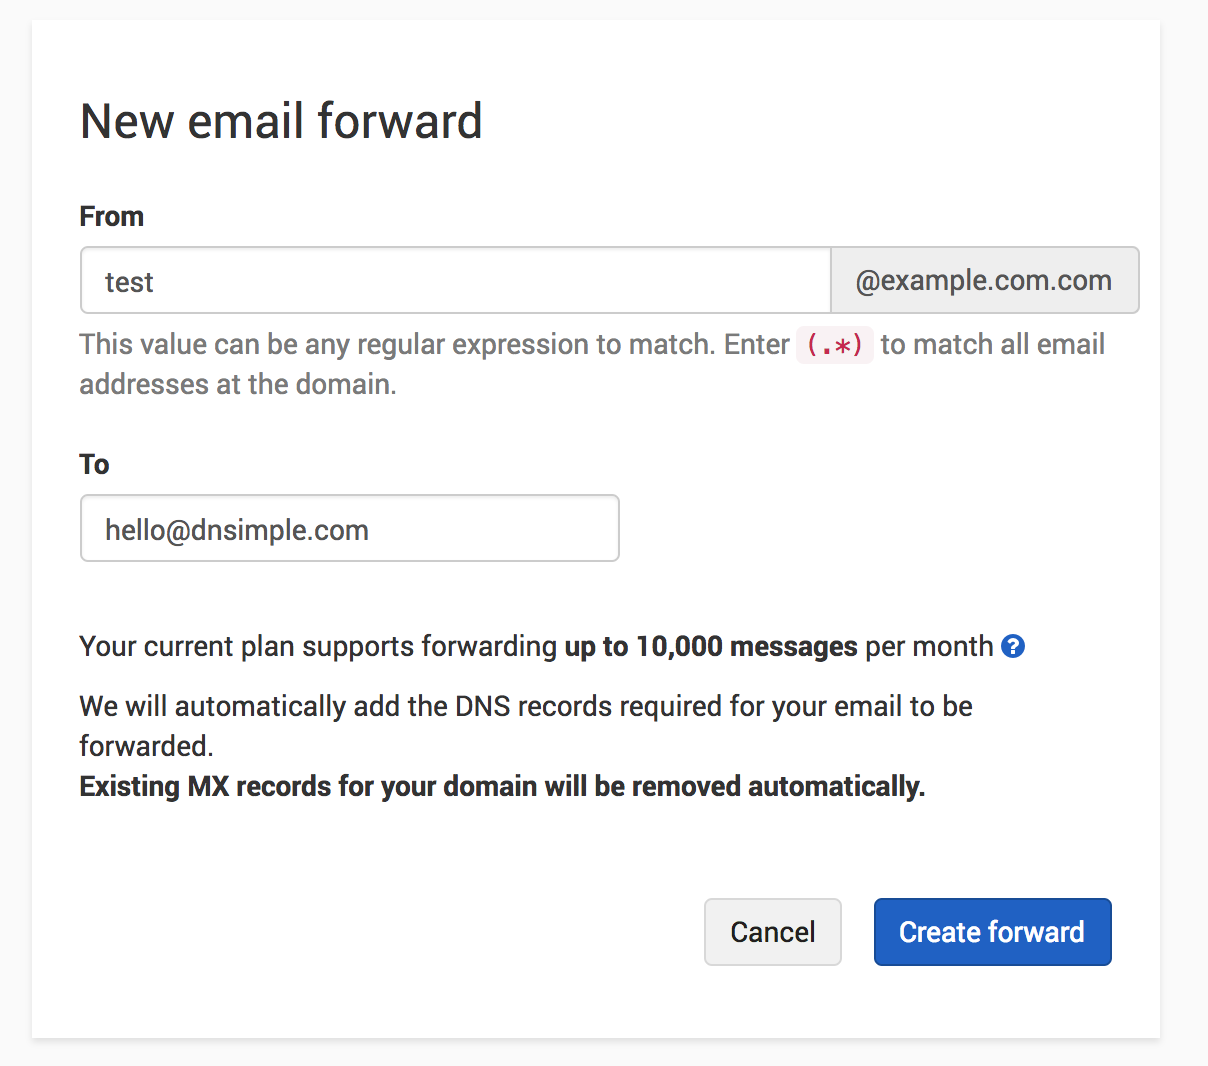Select the From field label
Screen dimensions: 1208x1066
112,216
